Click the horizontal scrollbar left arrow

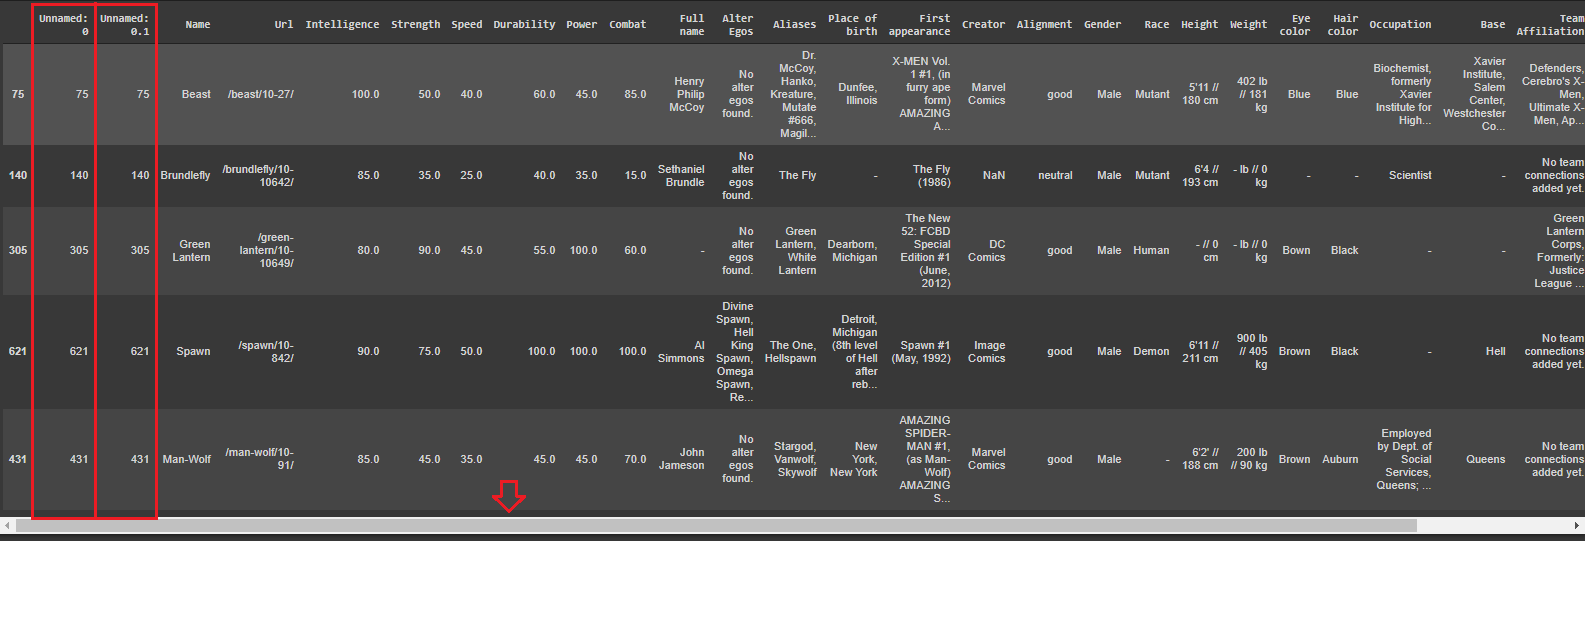point(7,525)
